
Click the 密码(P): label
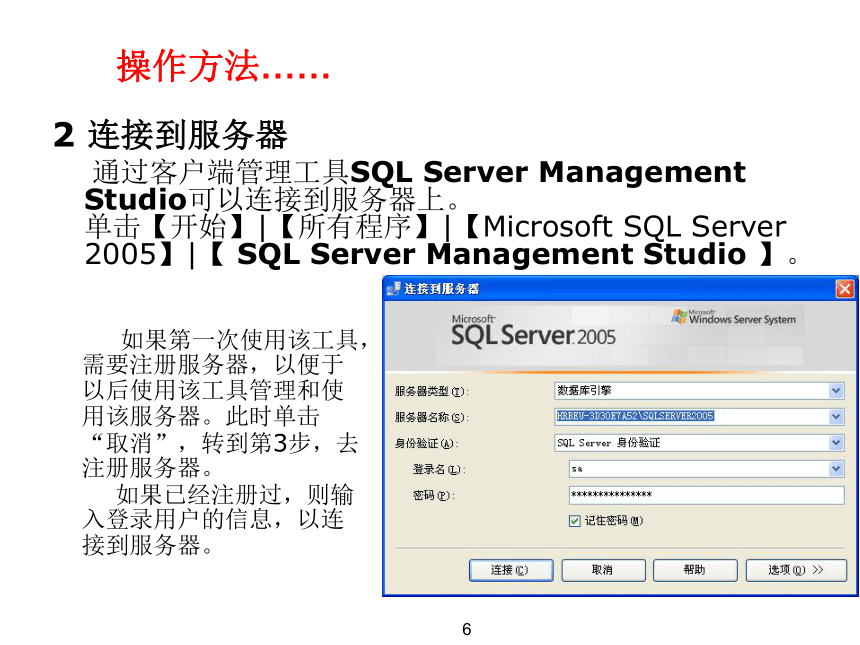coord(434,495)
